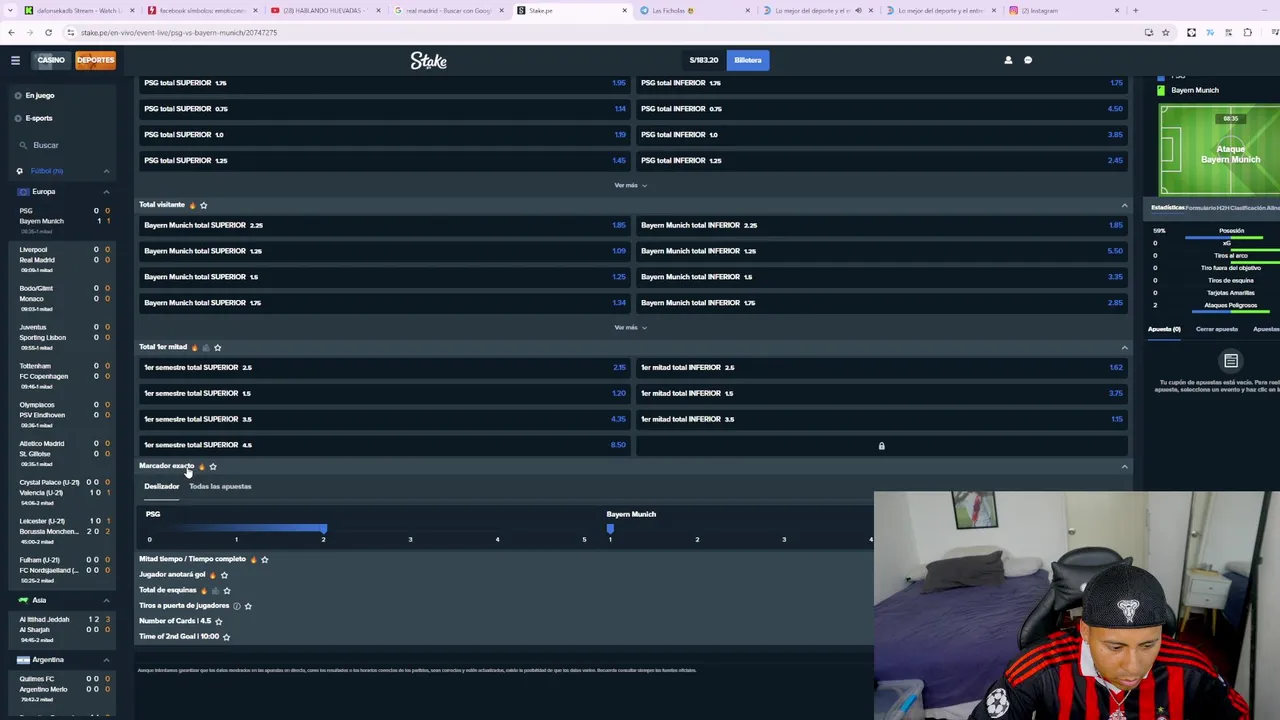The height and width of the screenshot is (720, 1280).
Task: Favorite the Total visitante market star
Action: 203,205
